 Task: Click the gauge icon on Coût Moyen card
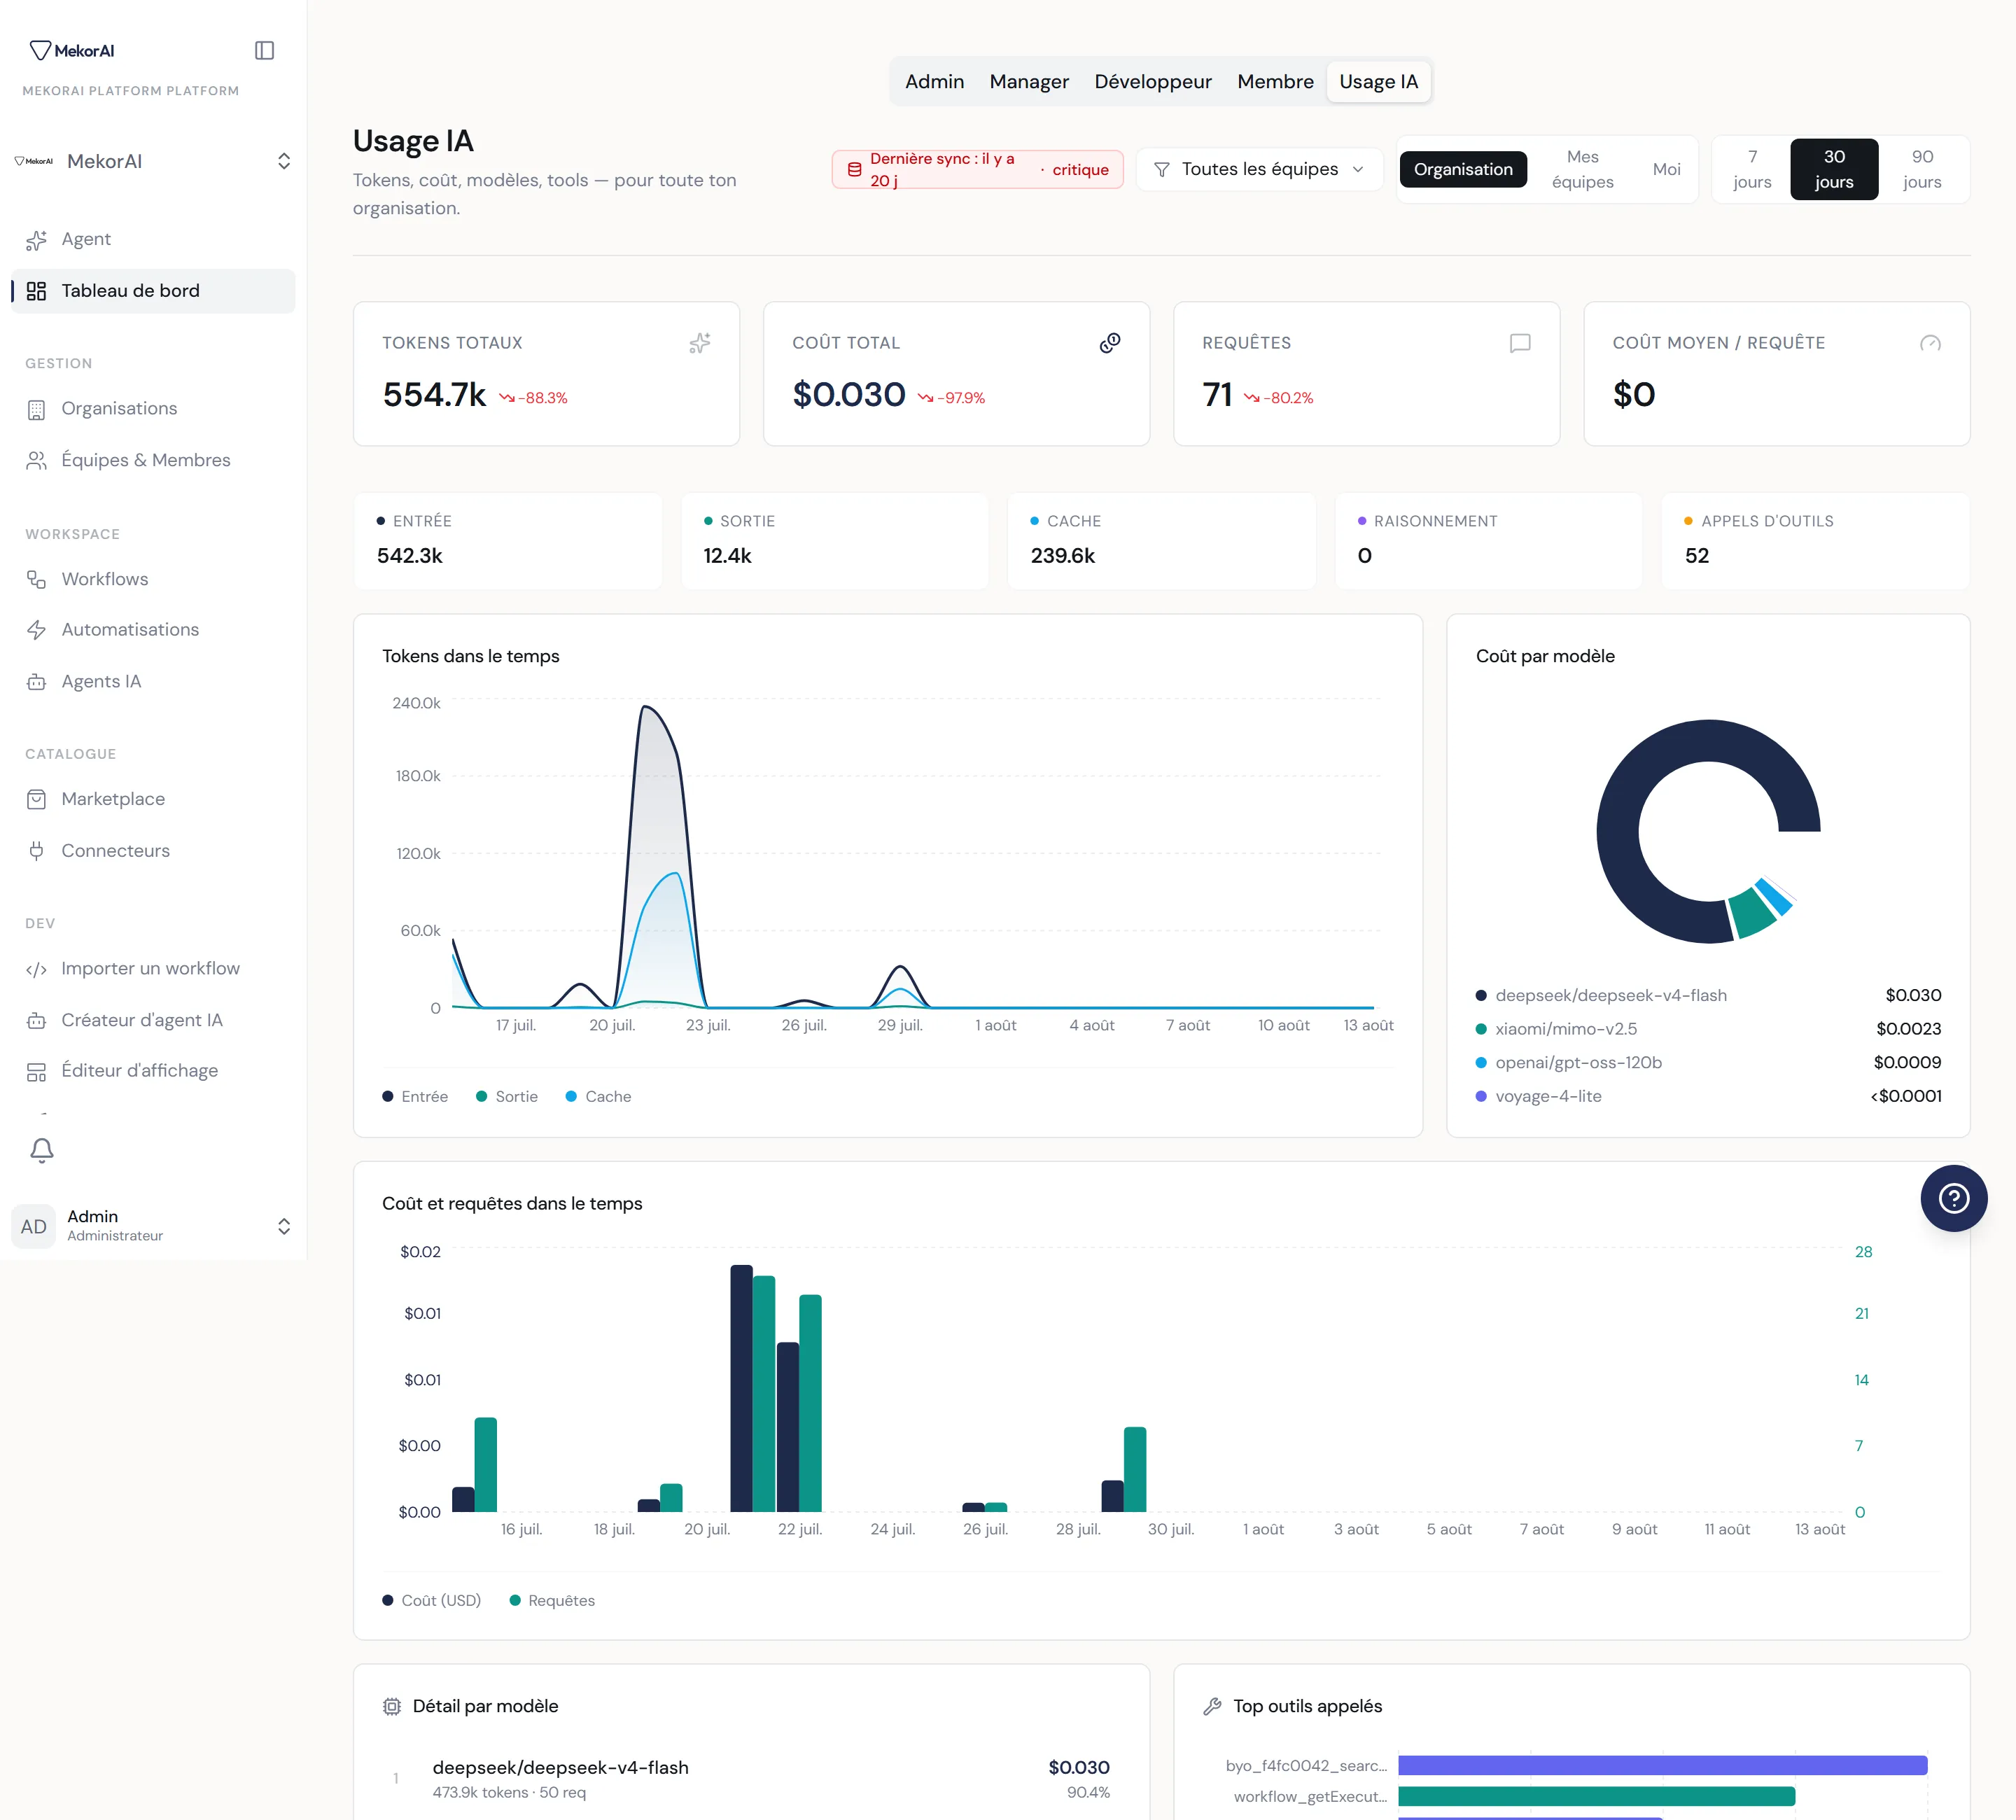pyautogui.click(x=1930, y=343)
